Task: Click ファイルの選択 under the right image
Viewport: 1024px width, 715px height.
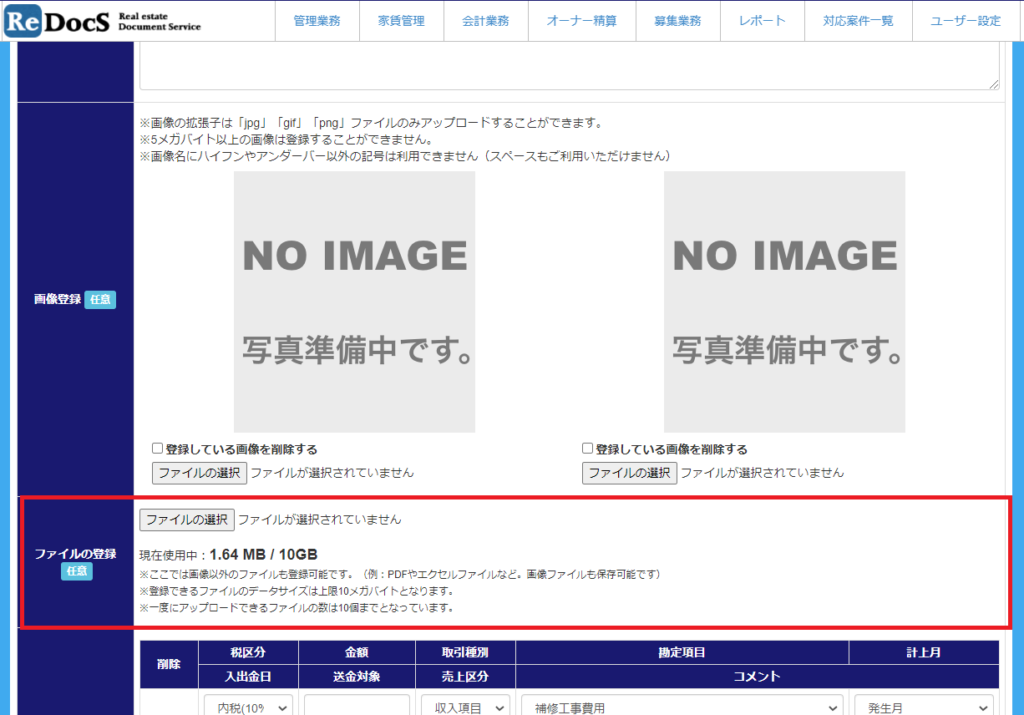Action: click(629, 472)
